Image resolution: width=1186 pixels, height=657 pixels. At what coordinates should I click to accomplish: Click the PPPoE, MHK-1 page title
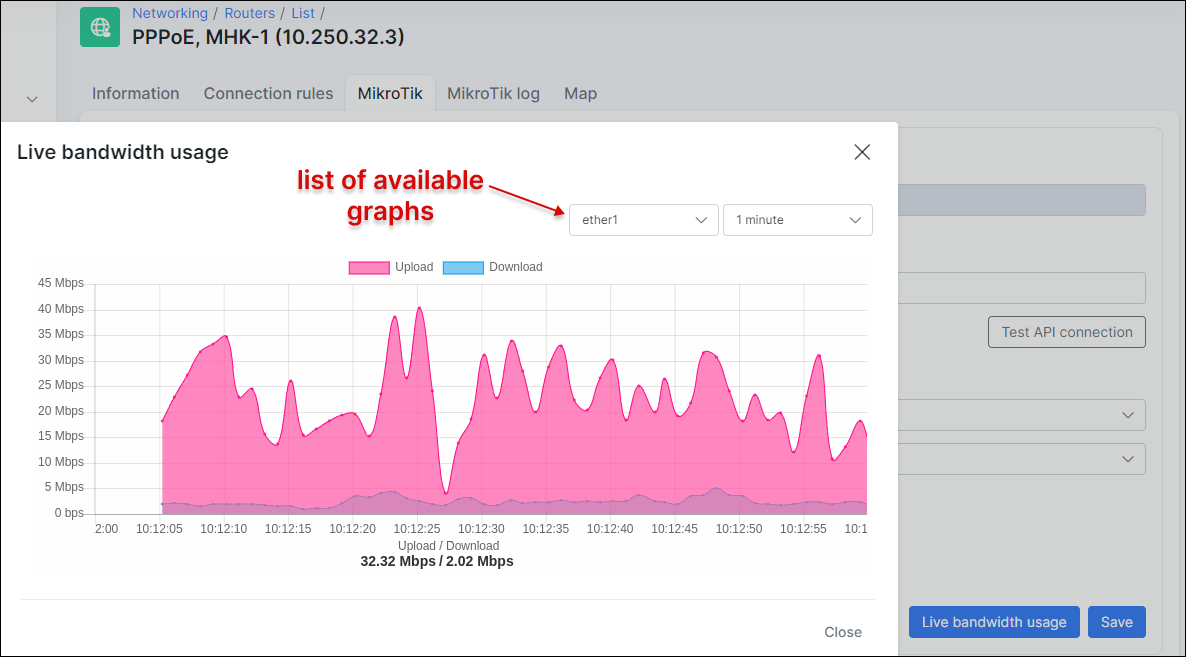pyautogui.click(x=268, y=37)
